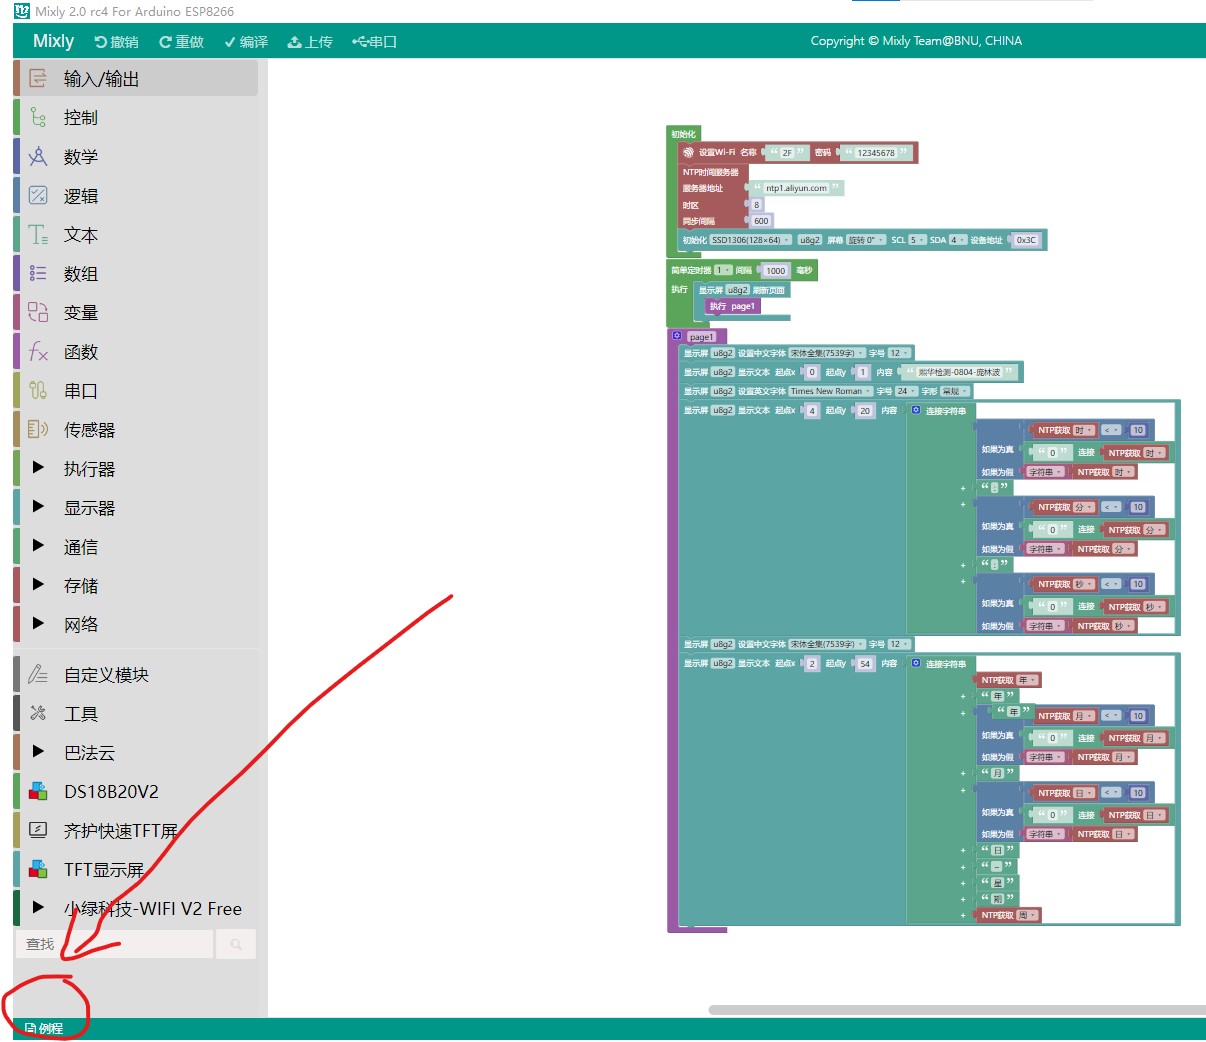Expand the 存储 category

pyautogui.click(x=136, y=585)
